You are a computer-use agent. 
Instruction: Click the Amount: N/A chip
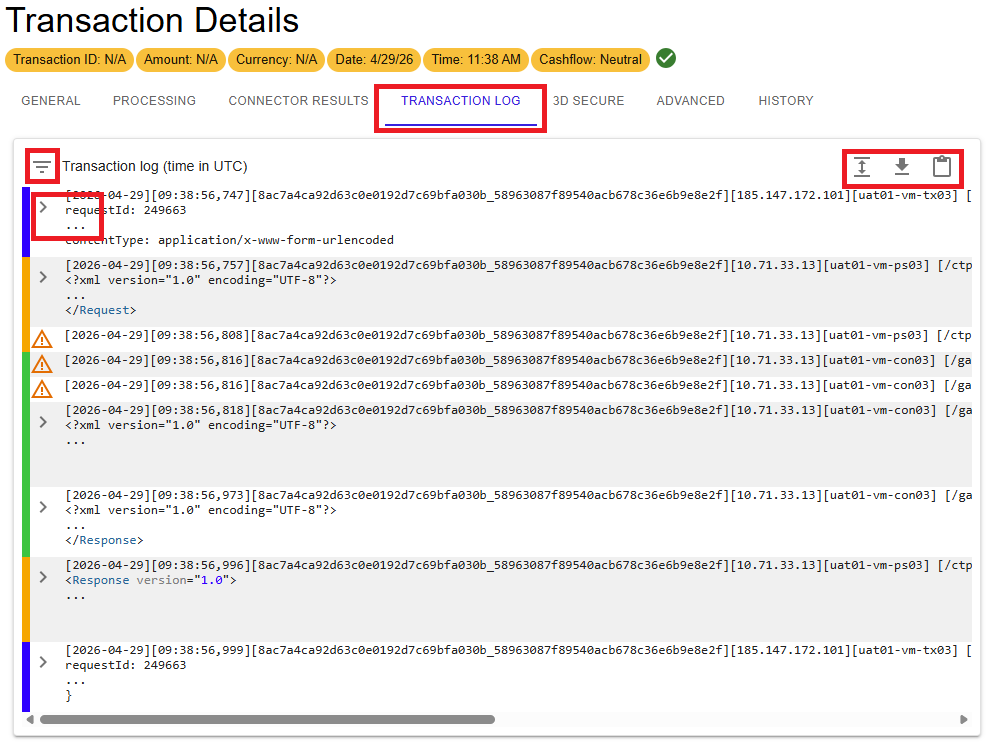click(181, 59)
